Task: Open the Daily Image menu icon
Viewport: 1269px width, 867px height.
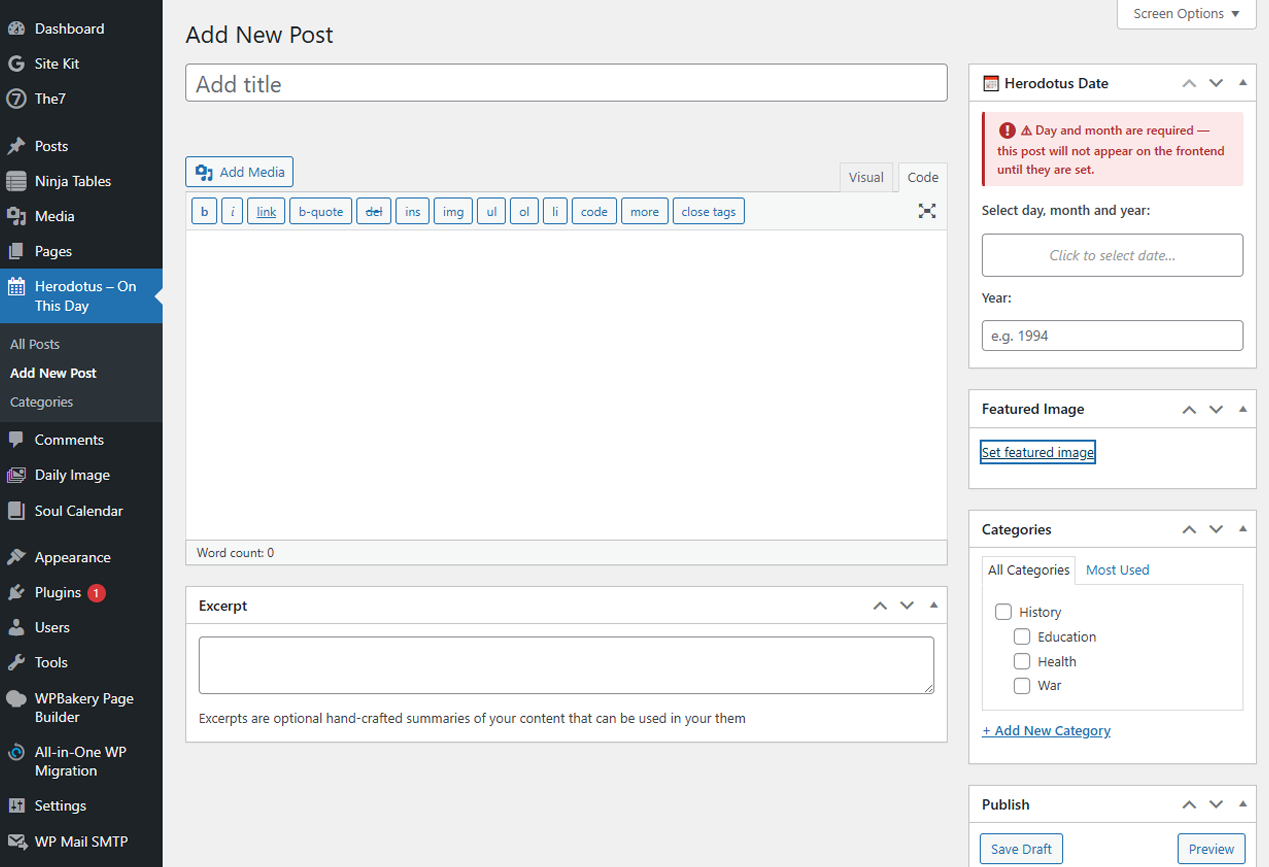Action: click(x=16, y=475)
